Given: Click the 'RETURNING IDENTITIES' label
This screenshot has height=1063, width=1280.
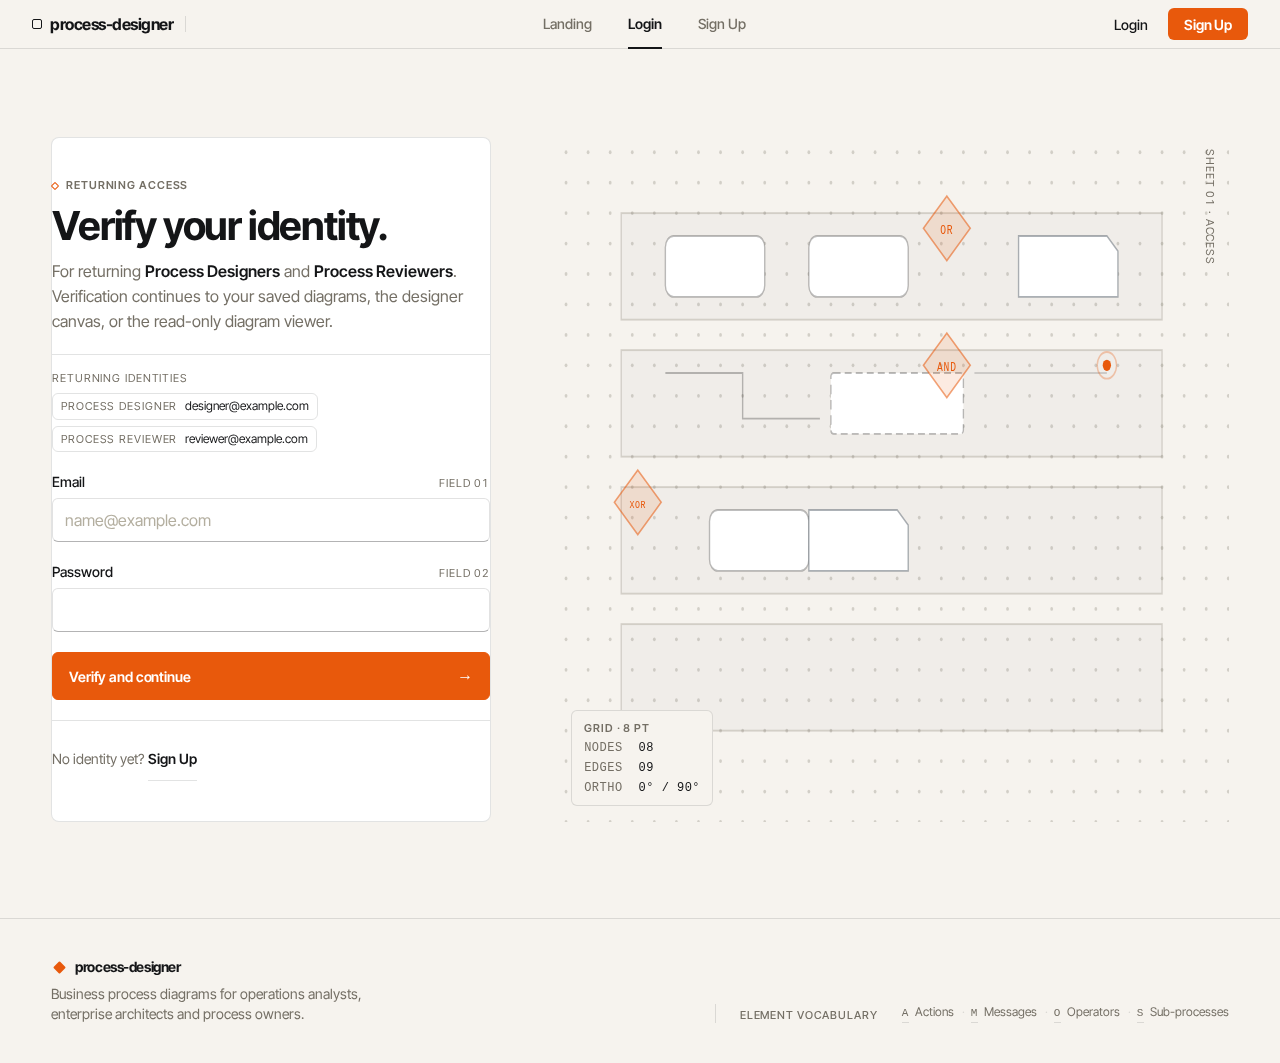Looking at the screenshot, I should pyautogui.click(x=119, y=378).
